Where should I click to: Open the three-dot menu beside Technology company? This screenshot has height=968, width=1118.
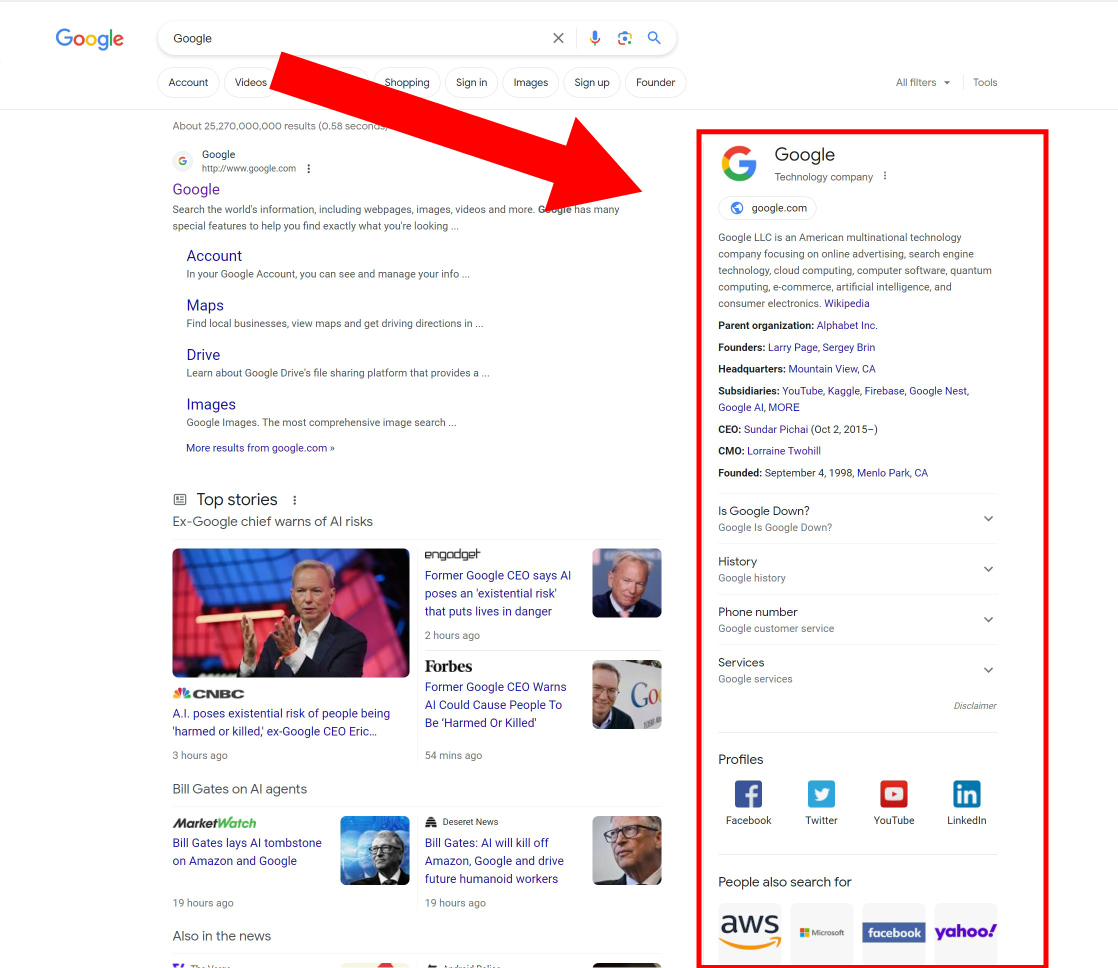(x=885, y=175)
